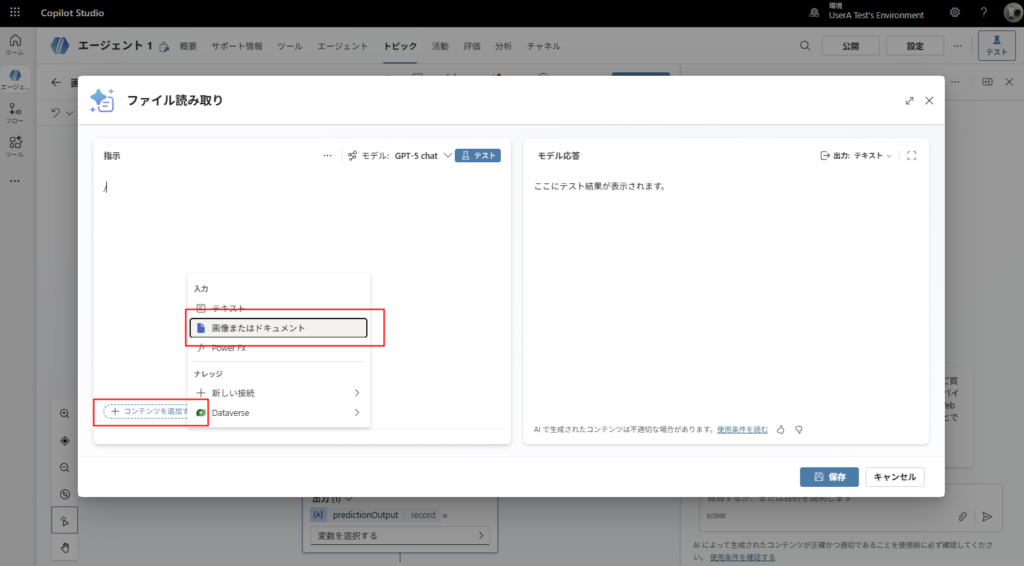Viewport: 1024px width, 566px height.
Task: Search within the agent magnifier icon
Action: click(805, 46)
